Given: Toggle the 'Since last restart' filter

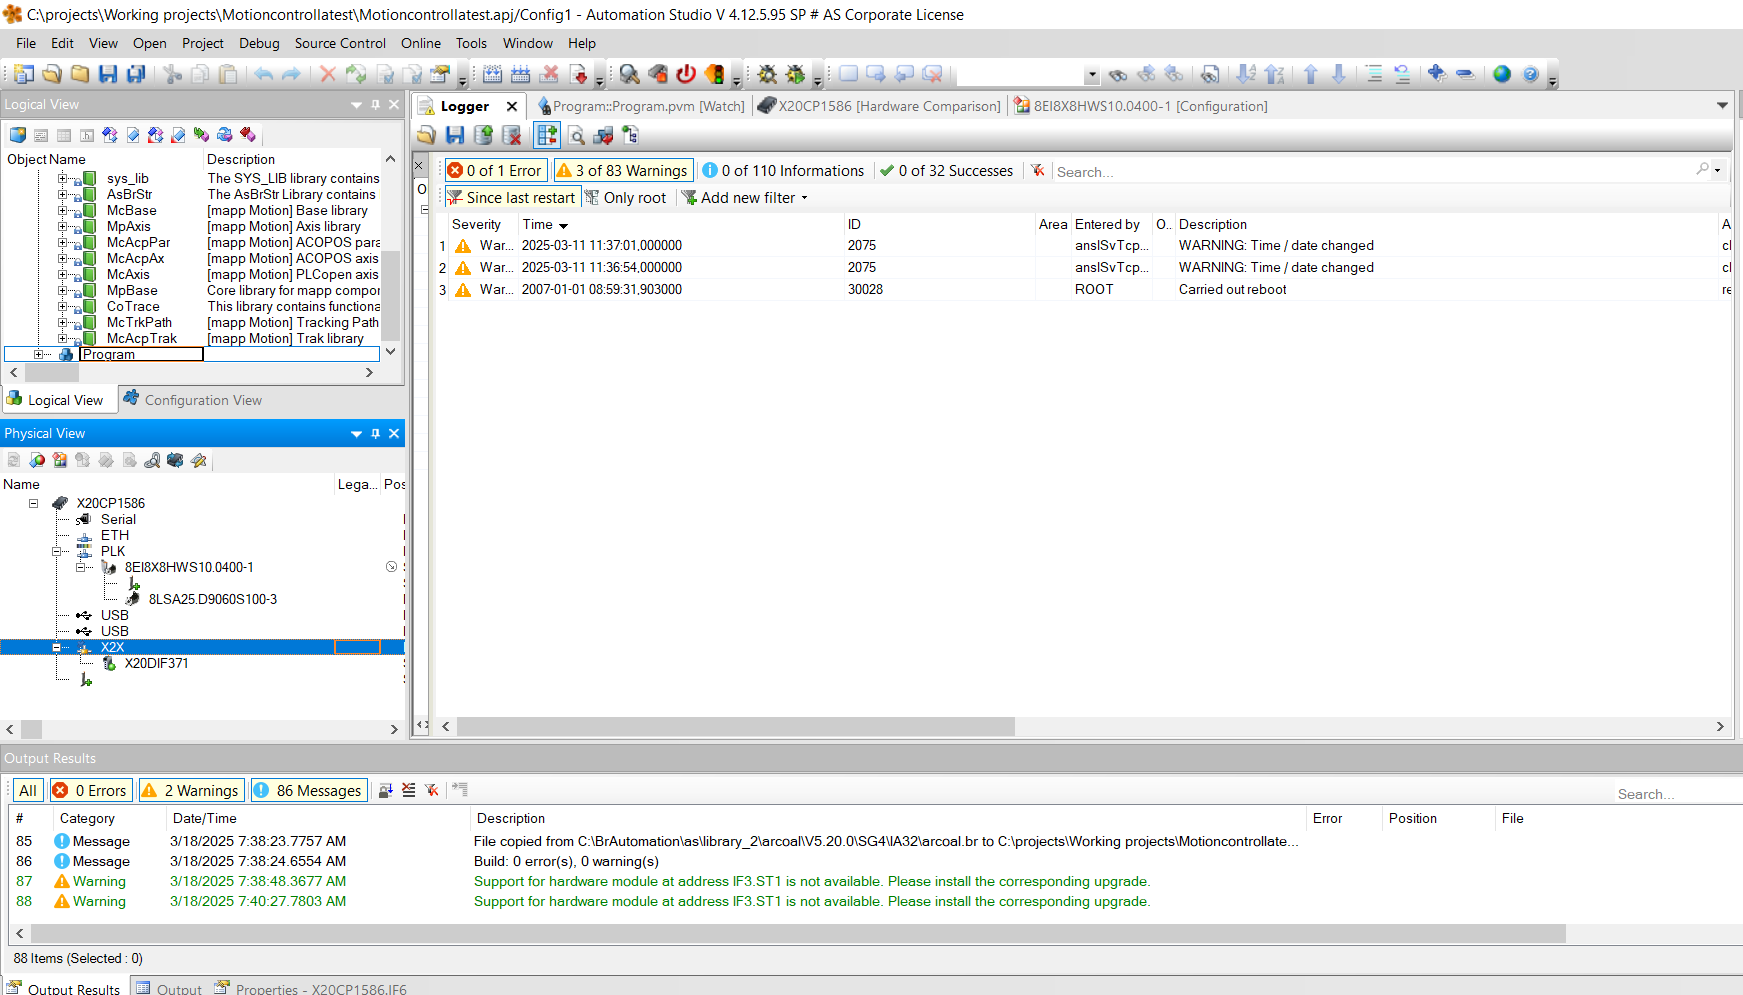Looking at the screenshot, I should tap(511, 198).
